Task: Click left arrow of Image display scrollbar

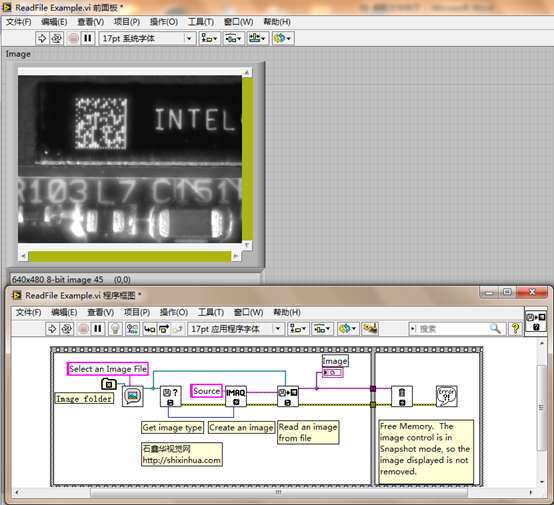Action: click(23, 256)
